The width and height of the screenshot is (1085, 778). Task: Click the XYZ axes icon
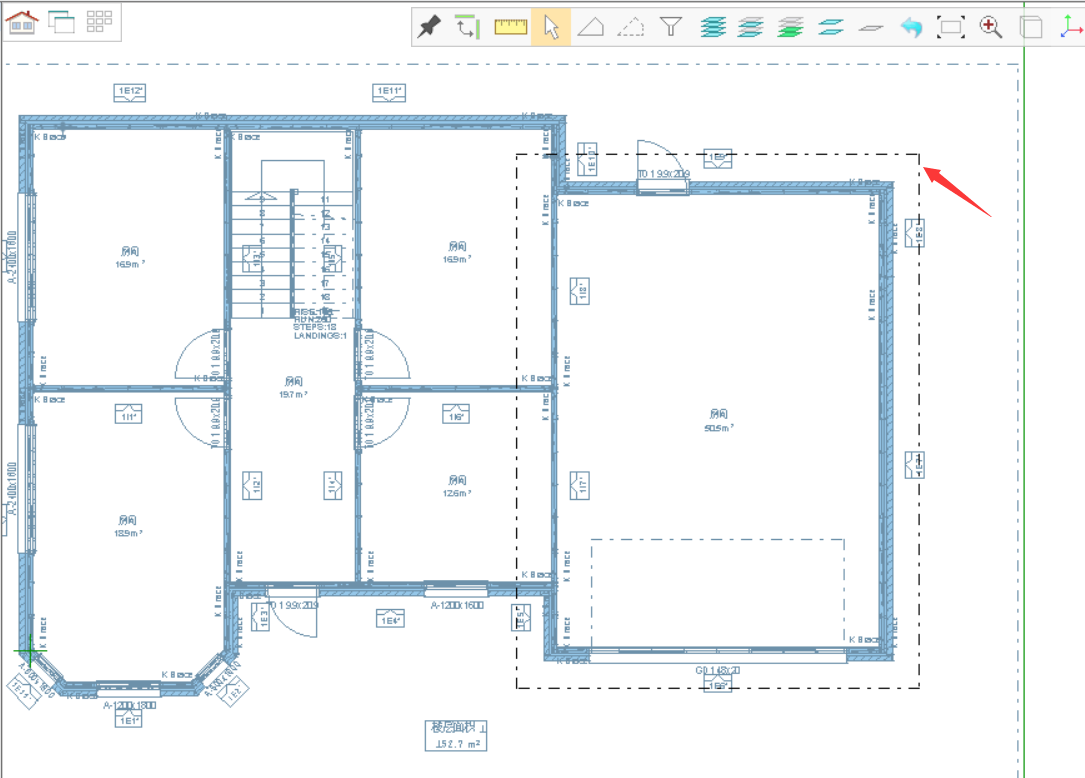pyautogui.click(x=1071, y=27)
